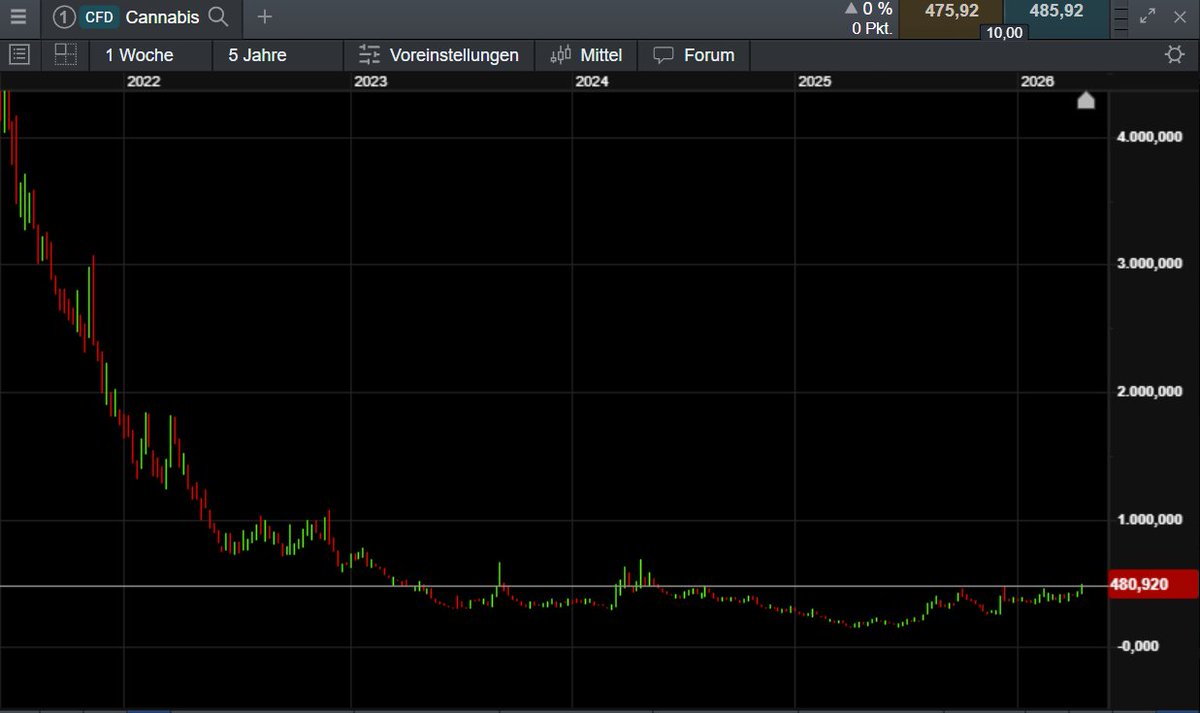
Task: Click the 2024 time axis label
Action: (x=592, y=82)
